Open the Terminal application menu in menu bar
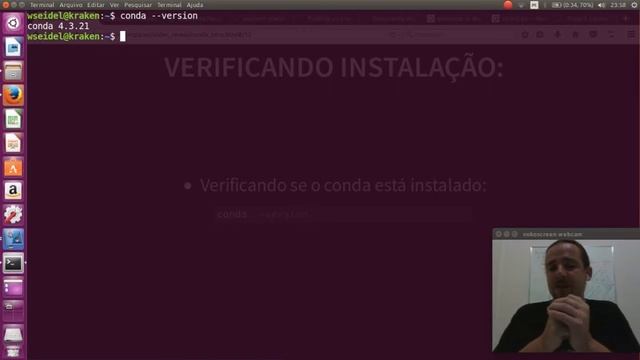Screen dimensions: 640x360 [x=42, y=5]
